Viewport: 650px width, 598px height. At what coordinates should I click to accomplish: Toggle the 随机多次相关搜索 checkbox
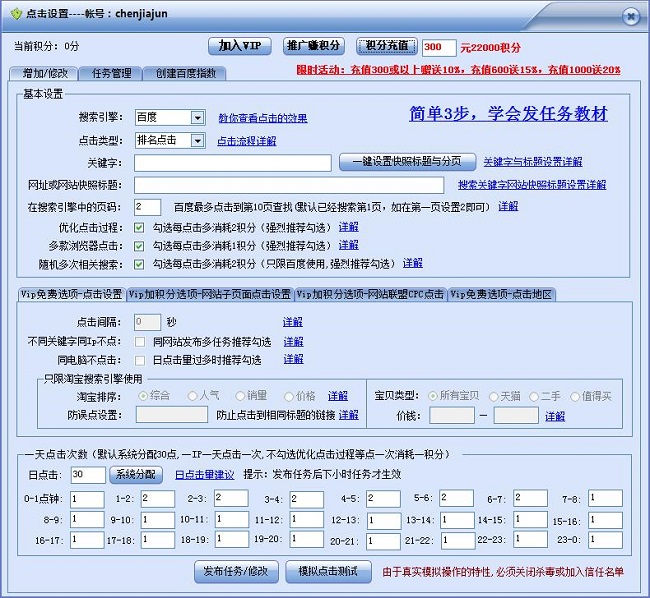click(139, 264)
